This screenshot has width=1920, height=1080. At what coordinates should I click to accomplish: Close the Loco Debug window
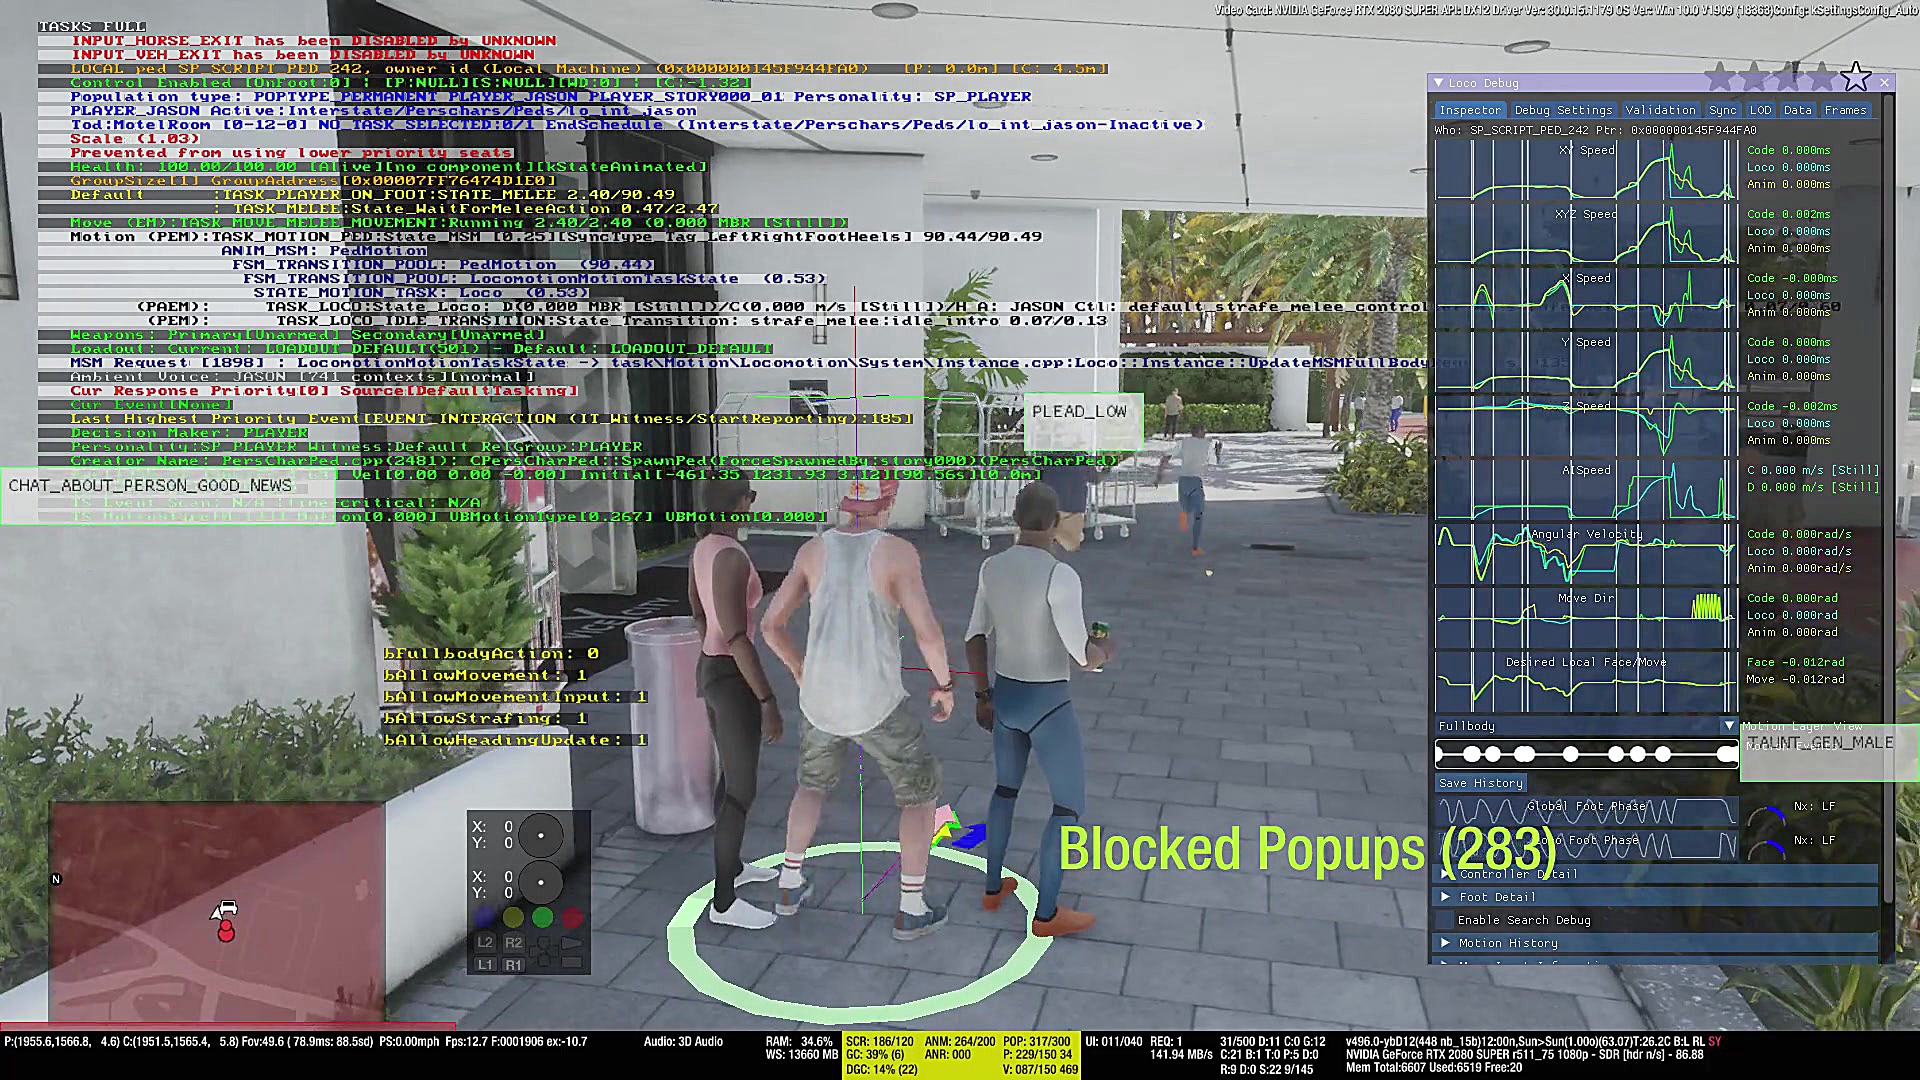(x=1885, y=83)
